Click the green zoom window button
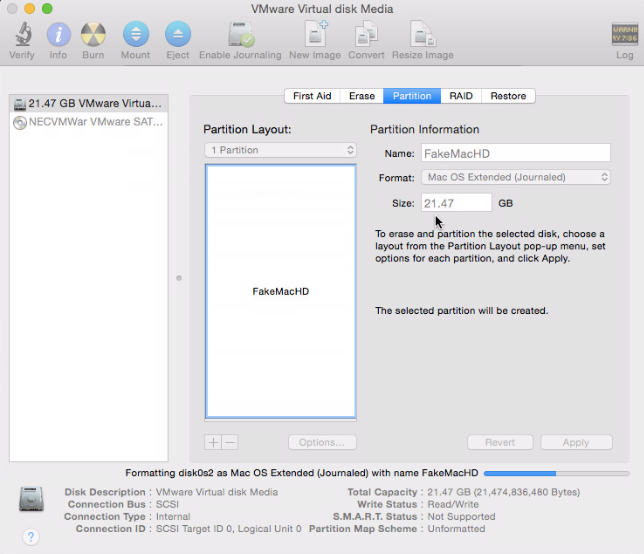644x554 pixels. [x=47, y=8]
